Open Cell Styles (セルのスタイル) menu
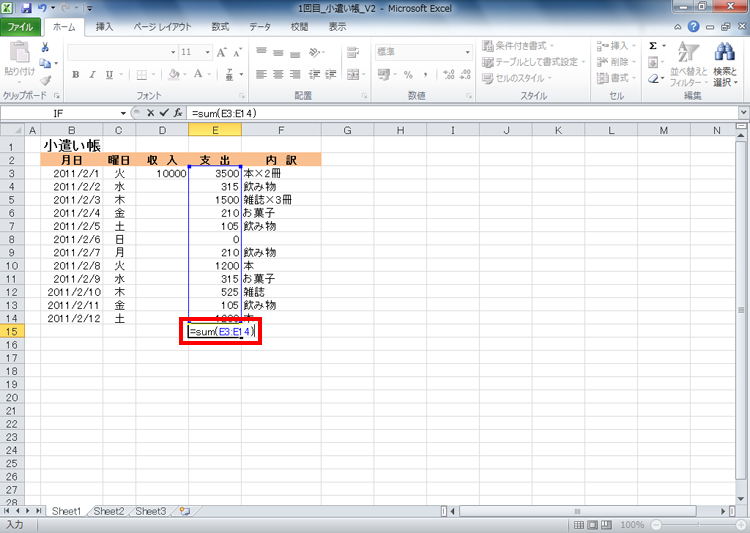The height and width of the screenshot is (533, 750). (517, 78)
